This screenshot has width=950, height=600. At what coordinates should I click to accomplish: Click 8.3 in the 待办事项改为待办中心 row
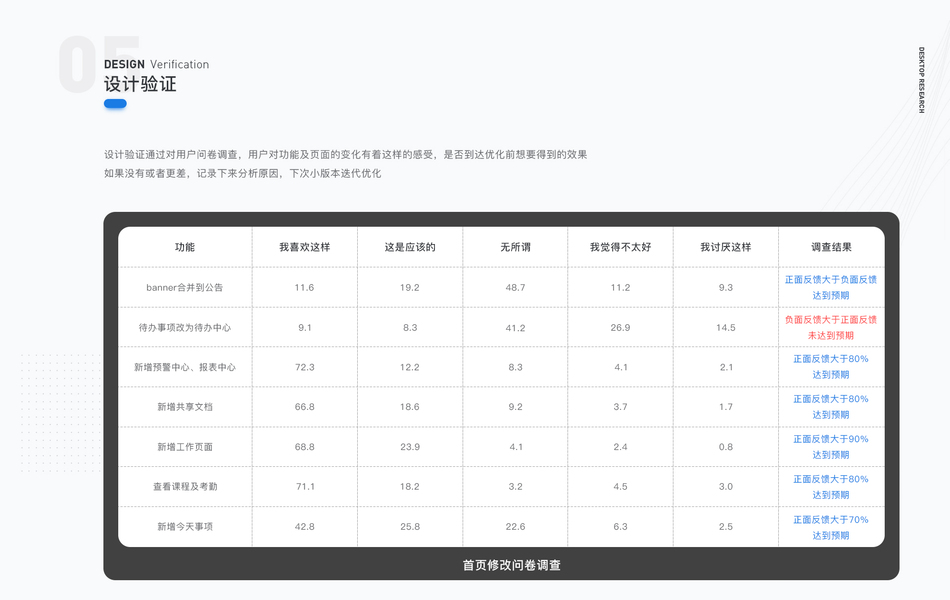(410, 327)
